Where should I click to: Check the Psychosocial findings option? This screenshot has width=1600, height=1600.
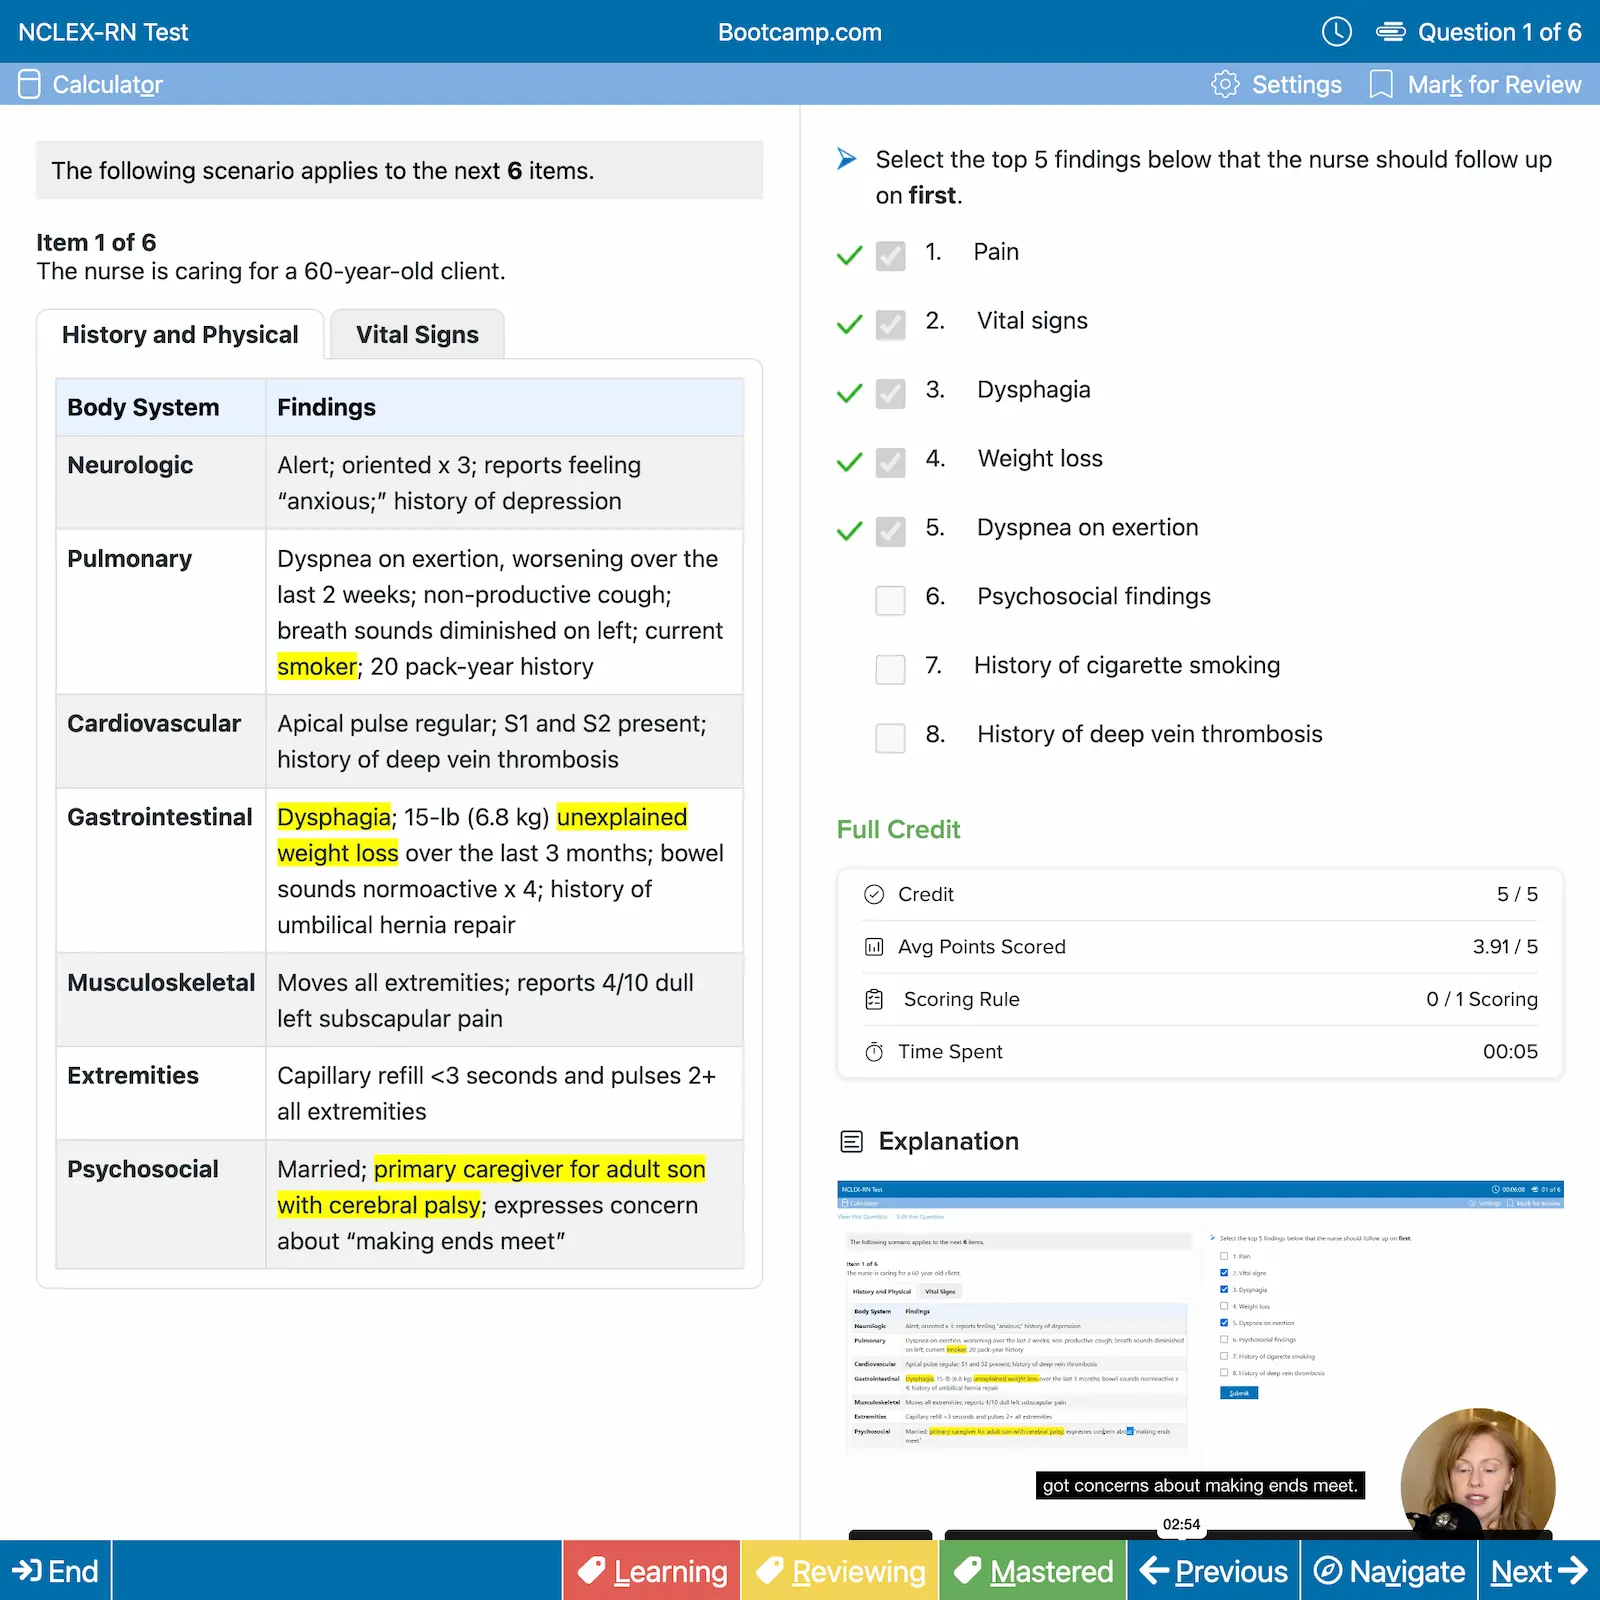click(x=890, y=600)
